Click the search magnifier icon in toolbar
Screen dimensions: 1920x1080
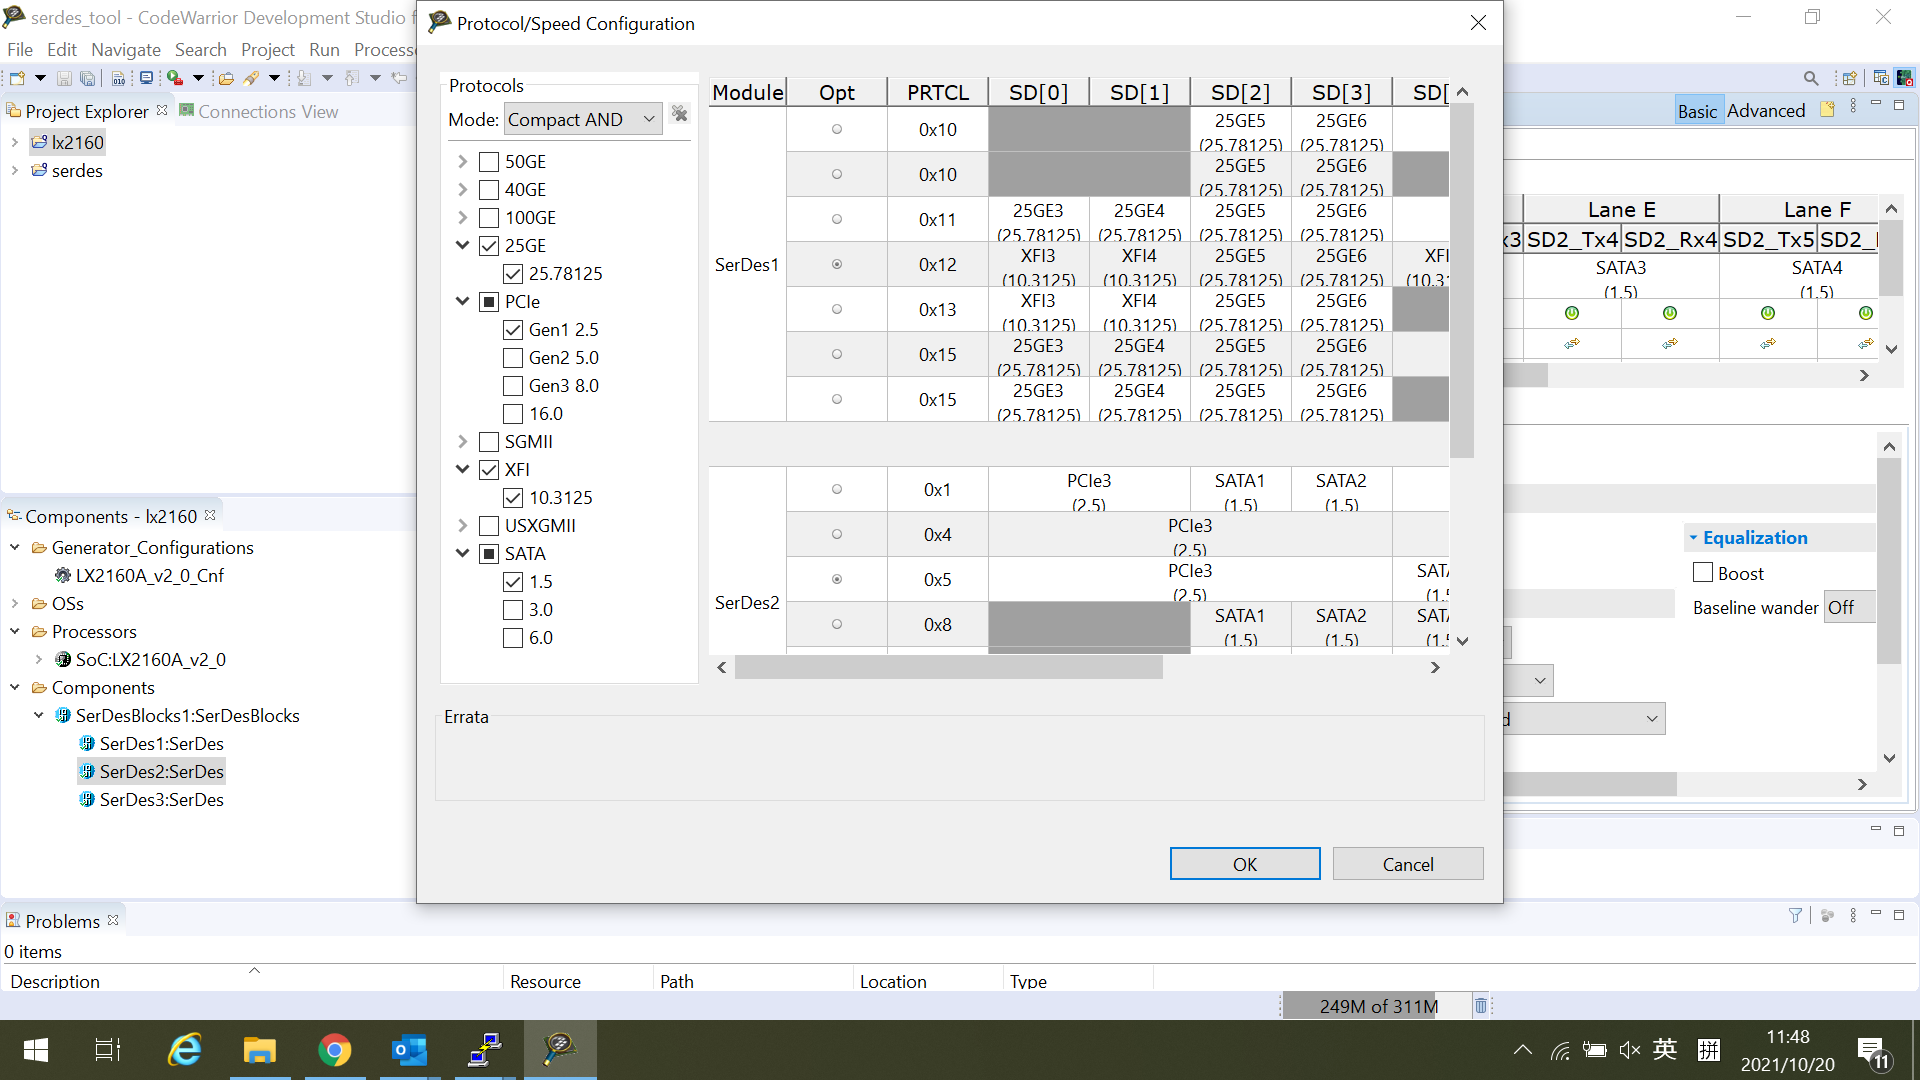(x=1811, y=78)
